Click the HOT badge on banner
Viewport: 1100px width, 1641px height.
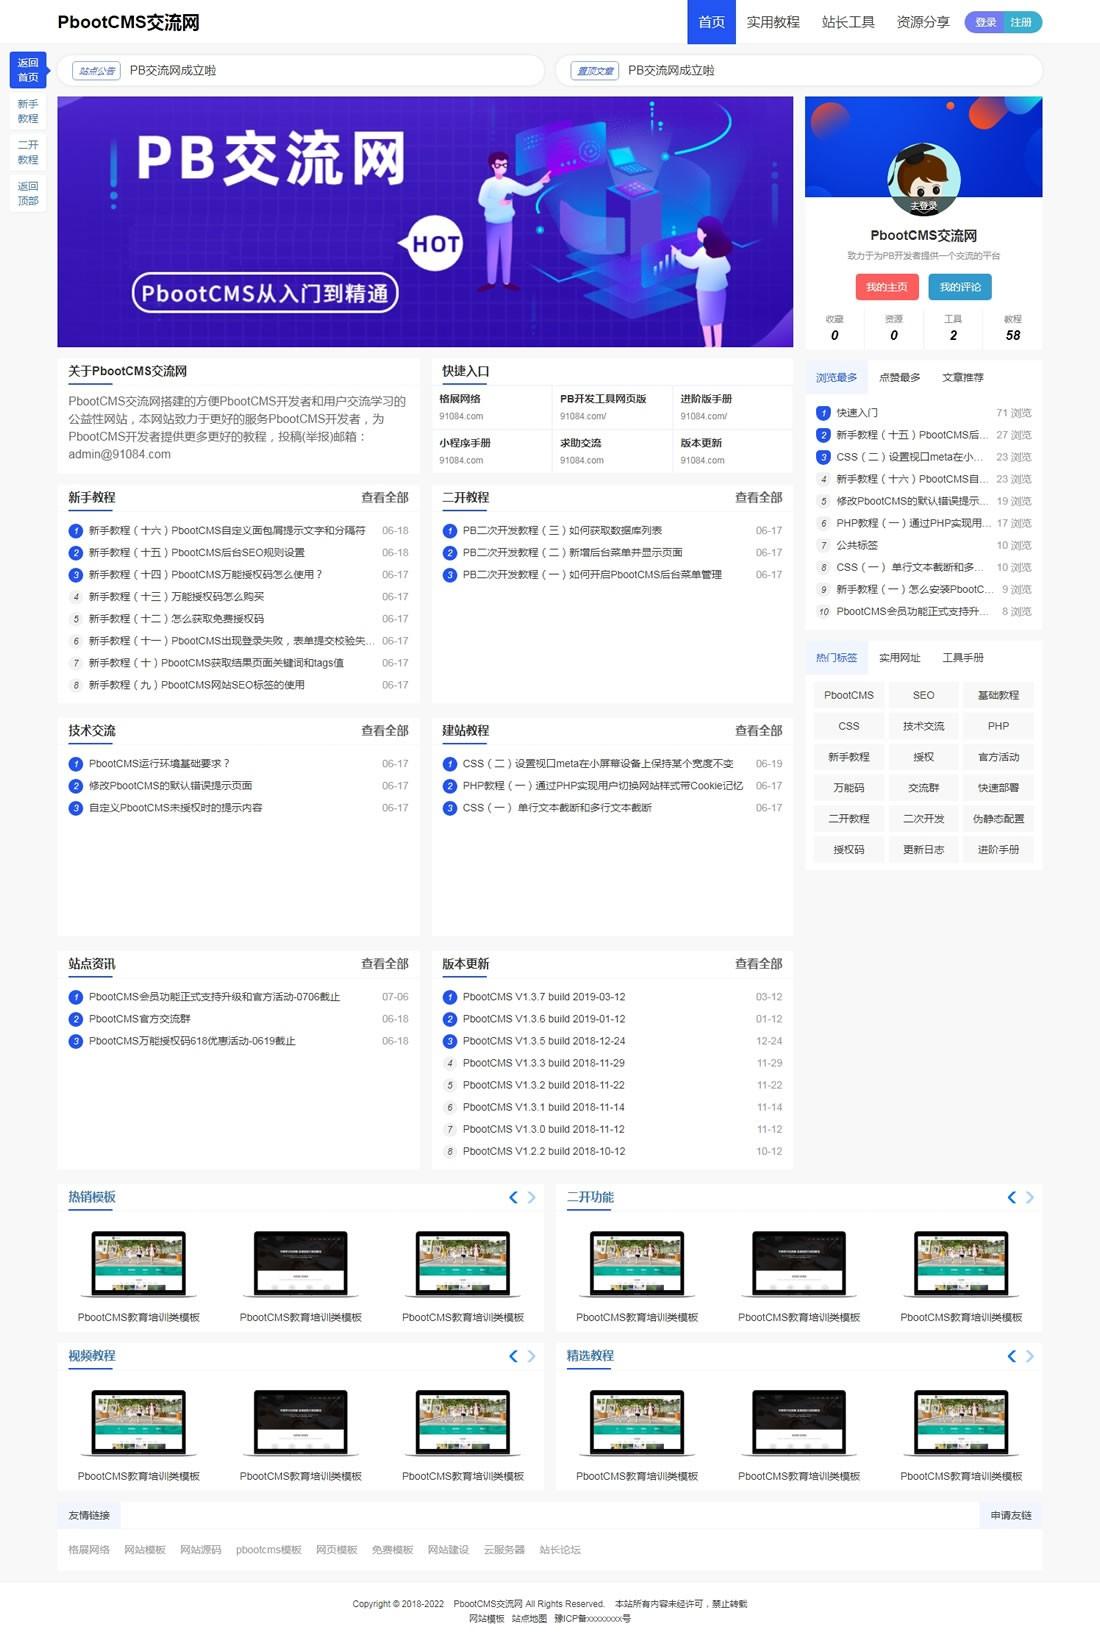pos(435,244)
